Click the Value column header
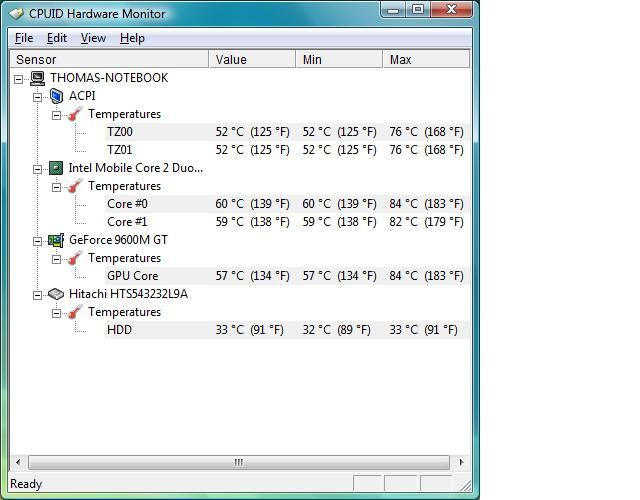 tap(252, 60)
